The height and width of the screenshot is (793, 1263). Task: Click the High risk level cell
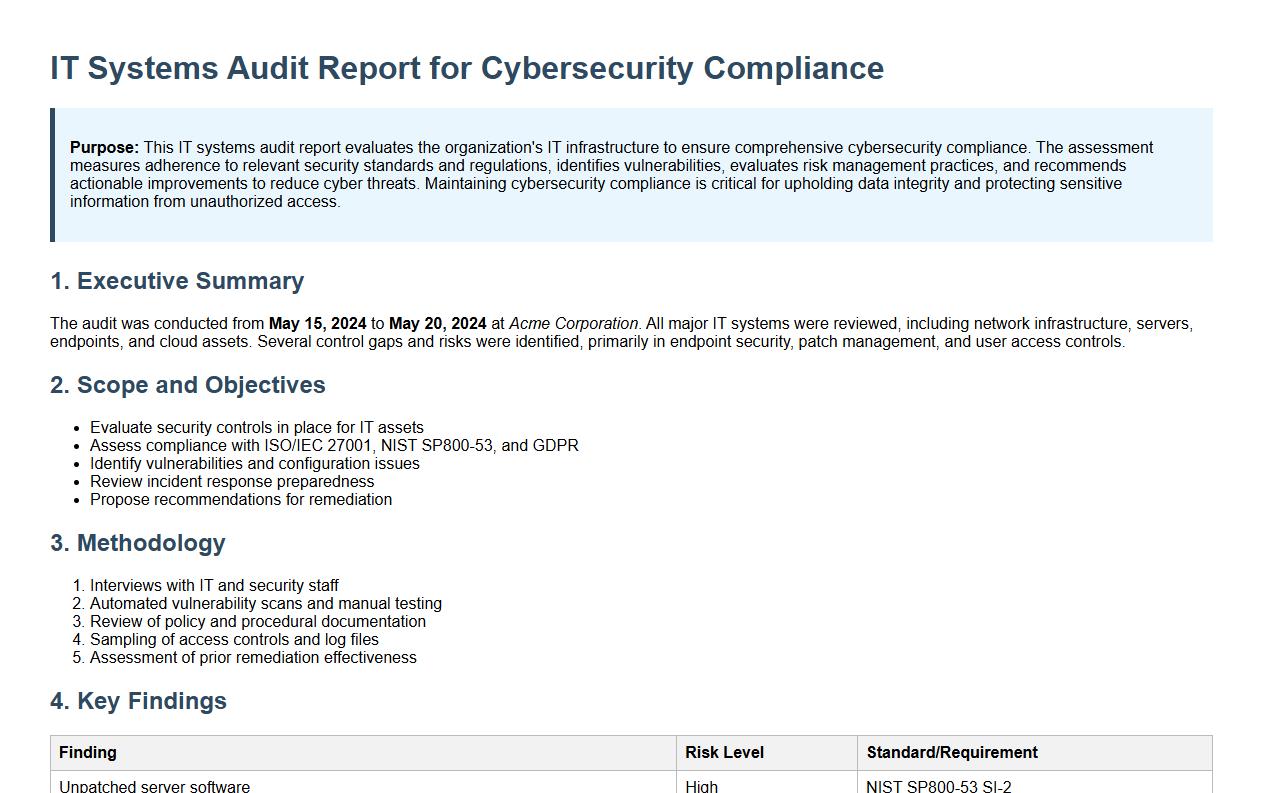701,786
